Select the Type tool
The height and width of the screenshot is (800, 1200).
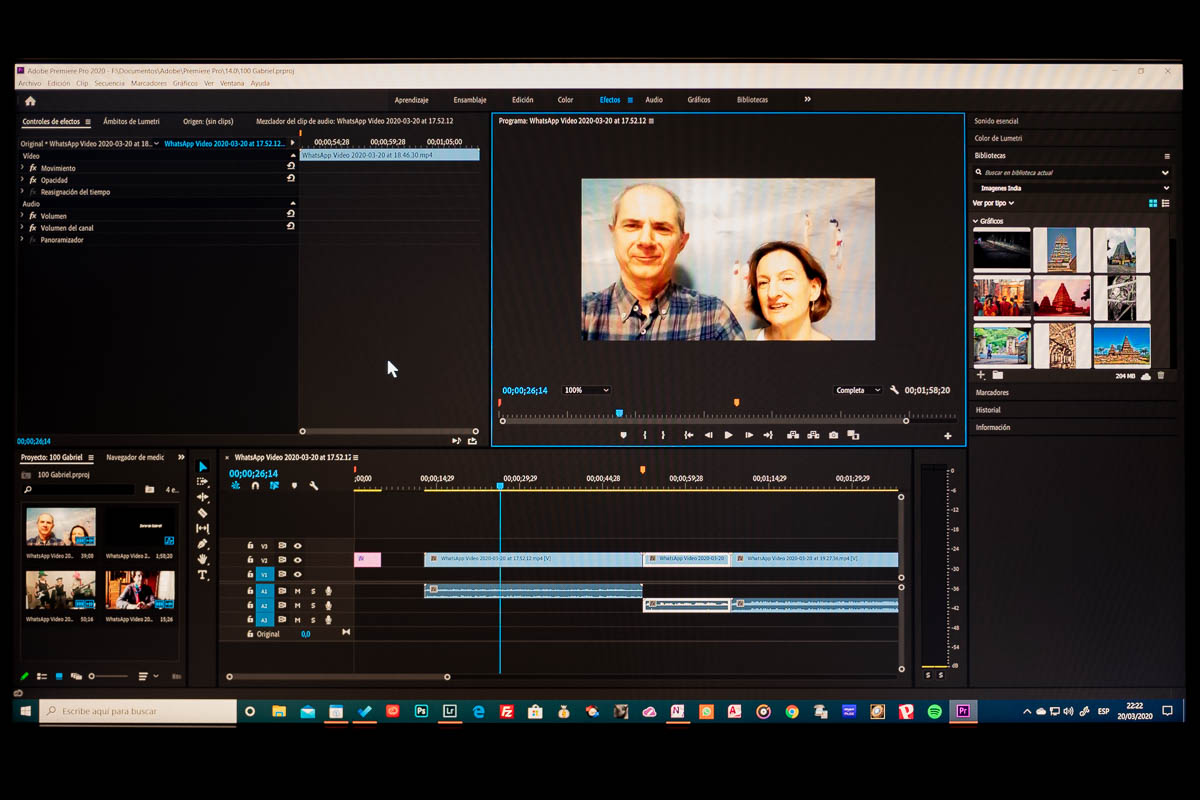[x=203, y=575]
